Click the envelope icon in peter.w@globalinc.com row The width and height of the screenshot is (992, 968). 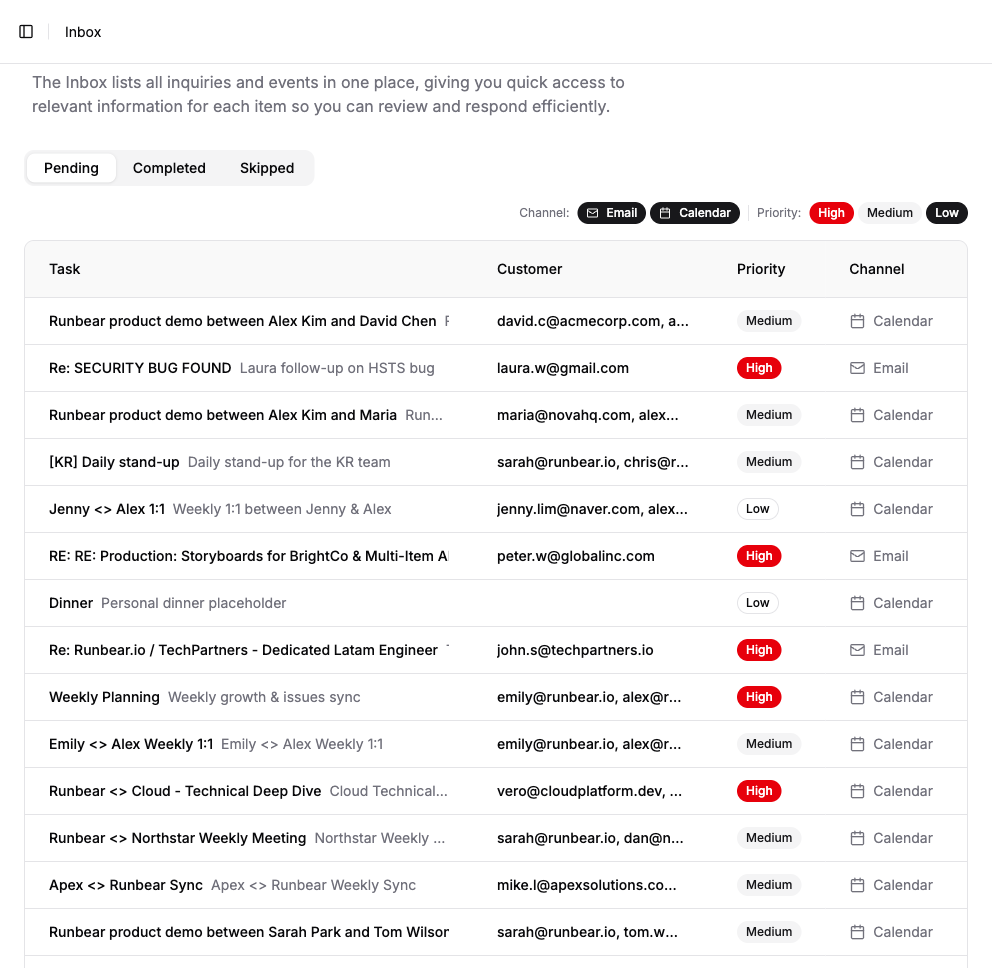(x=857, y=556)
